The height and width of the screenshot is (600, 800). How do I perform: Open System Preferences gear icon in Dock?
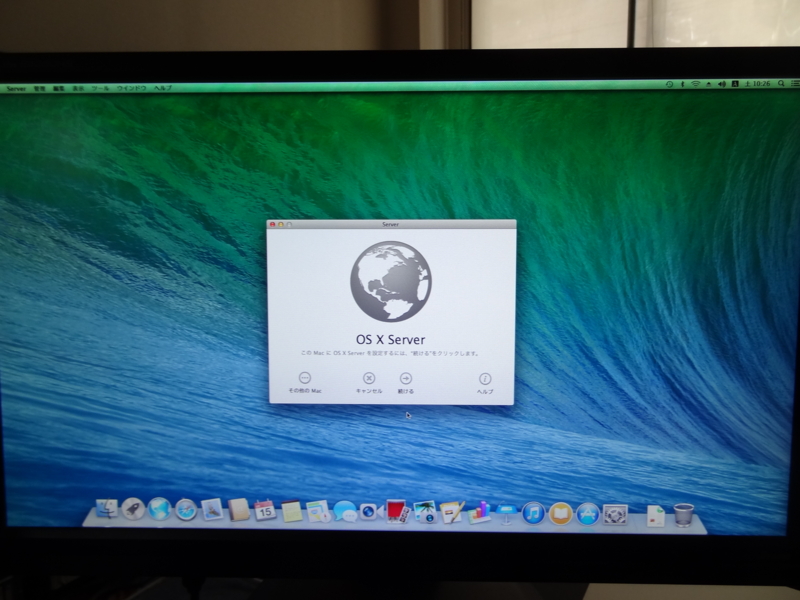click(615, 515)
